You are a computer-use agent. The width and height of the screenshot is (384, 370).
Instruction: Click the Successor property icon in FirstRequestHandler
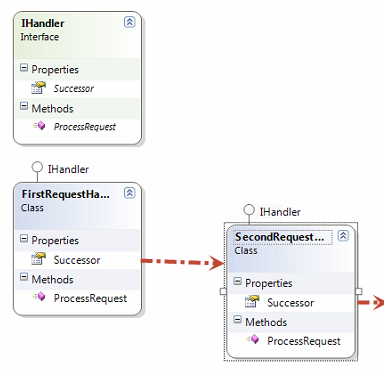(38, 259)
